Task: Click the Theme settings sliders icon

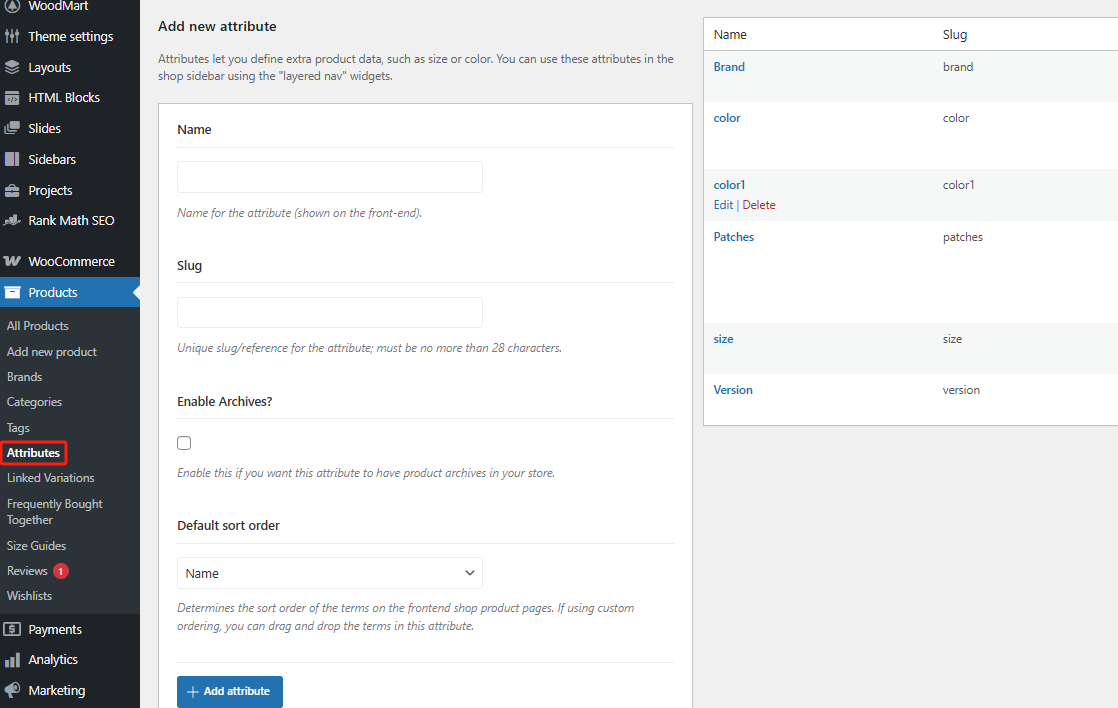Action: click(12, 37)
